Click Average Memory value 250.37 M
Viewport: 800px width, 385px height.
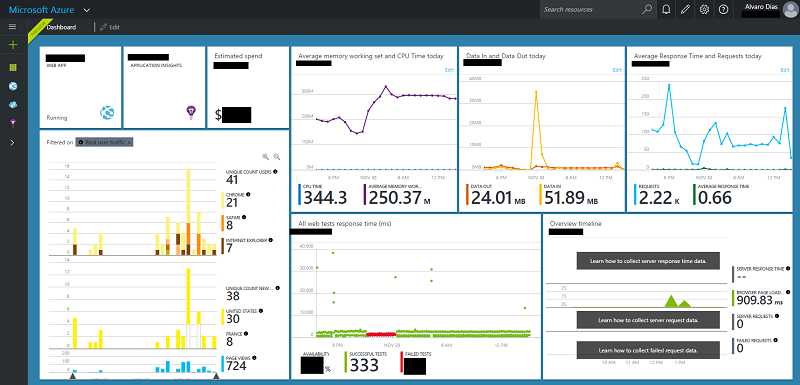(399, 198)
